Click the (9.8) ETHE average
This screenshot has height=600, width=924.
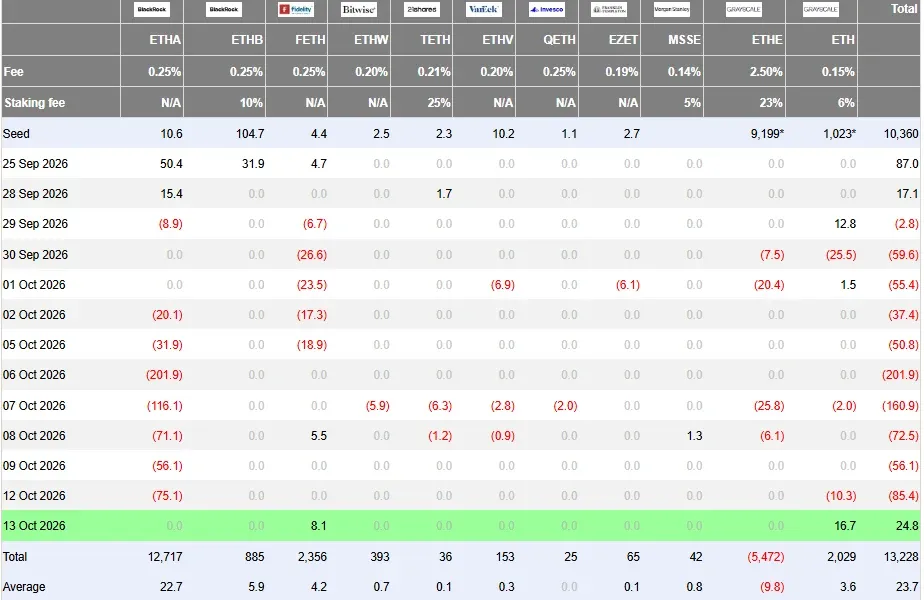(771, 587)
